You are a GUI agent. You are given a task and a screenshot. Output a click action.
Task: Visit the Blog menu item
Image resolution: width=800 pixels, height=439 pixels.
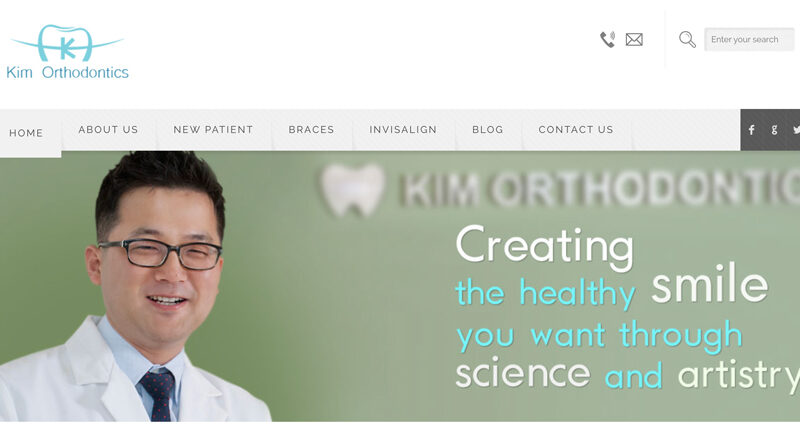[488, 130]
